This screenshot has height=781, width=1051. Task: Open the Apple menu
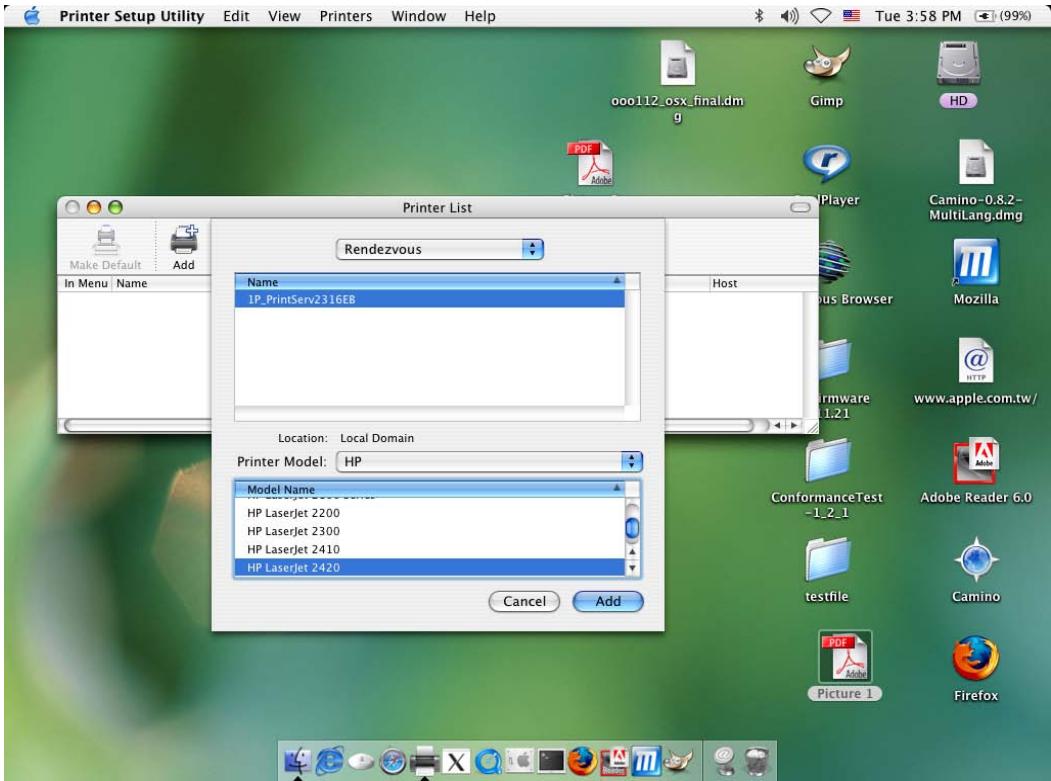[32, 15]
